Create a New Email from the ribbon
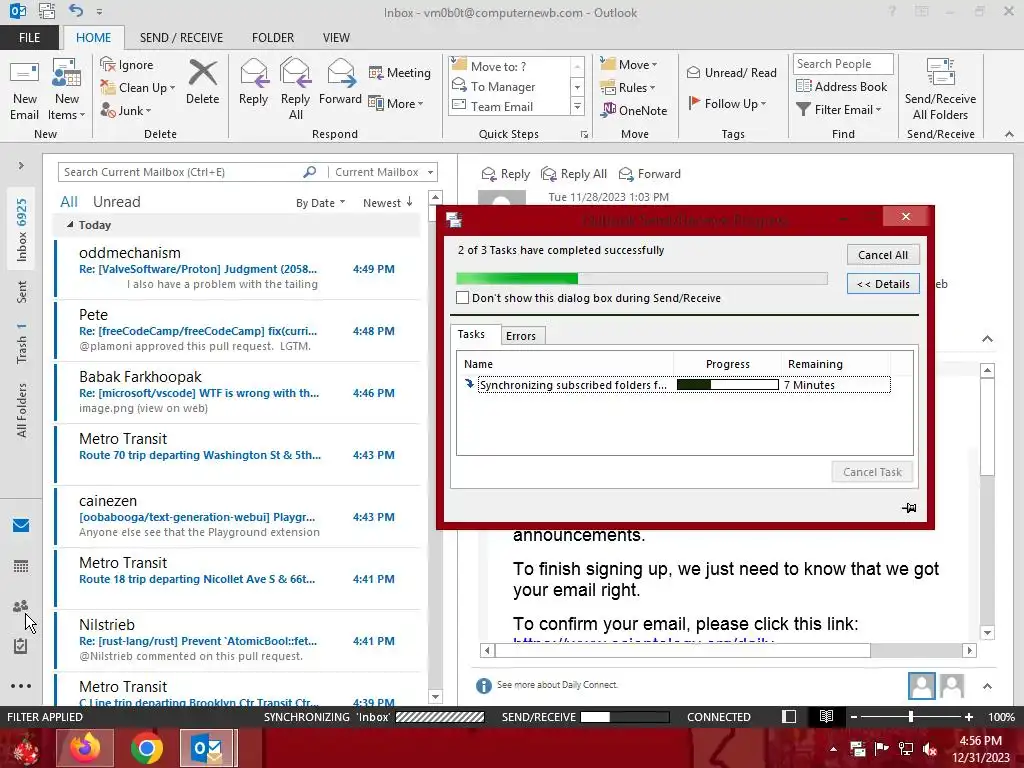 pos(25,90)
